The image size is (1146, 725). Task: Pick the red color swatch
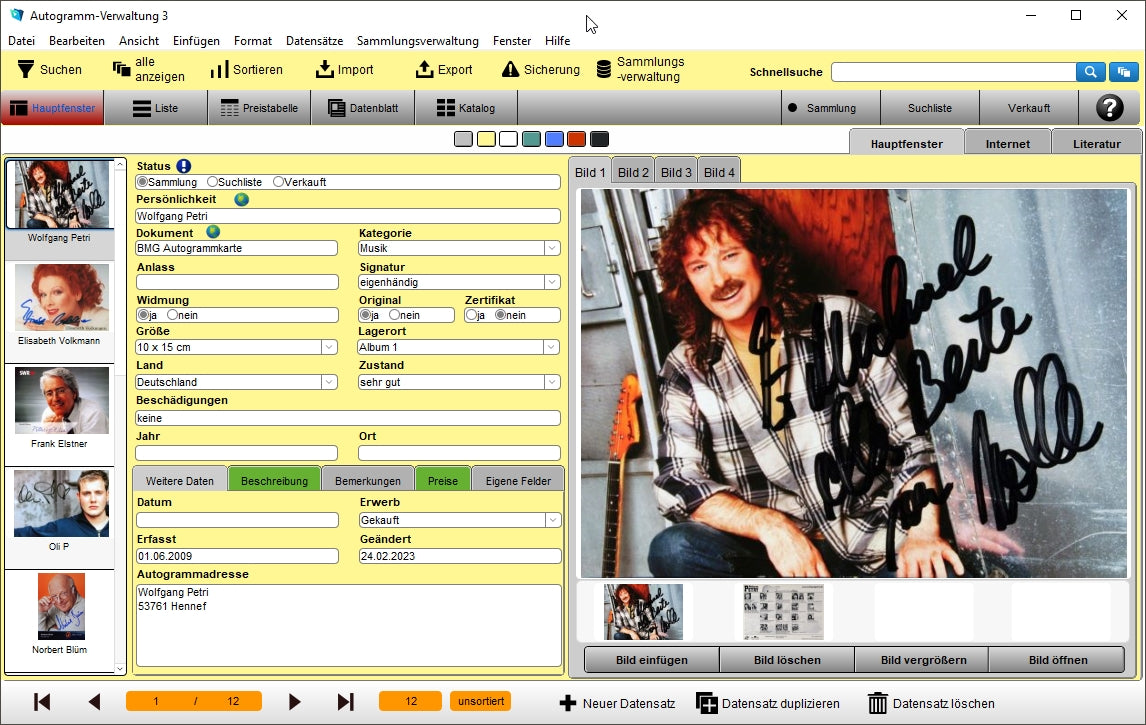pos(576,139)
